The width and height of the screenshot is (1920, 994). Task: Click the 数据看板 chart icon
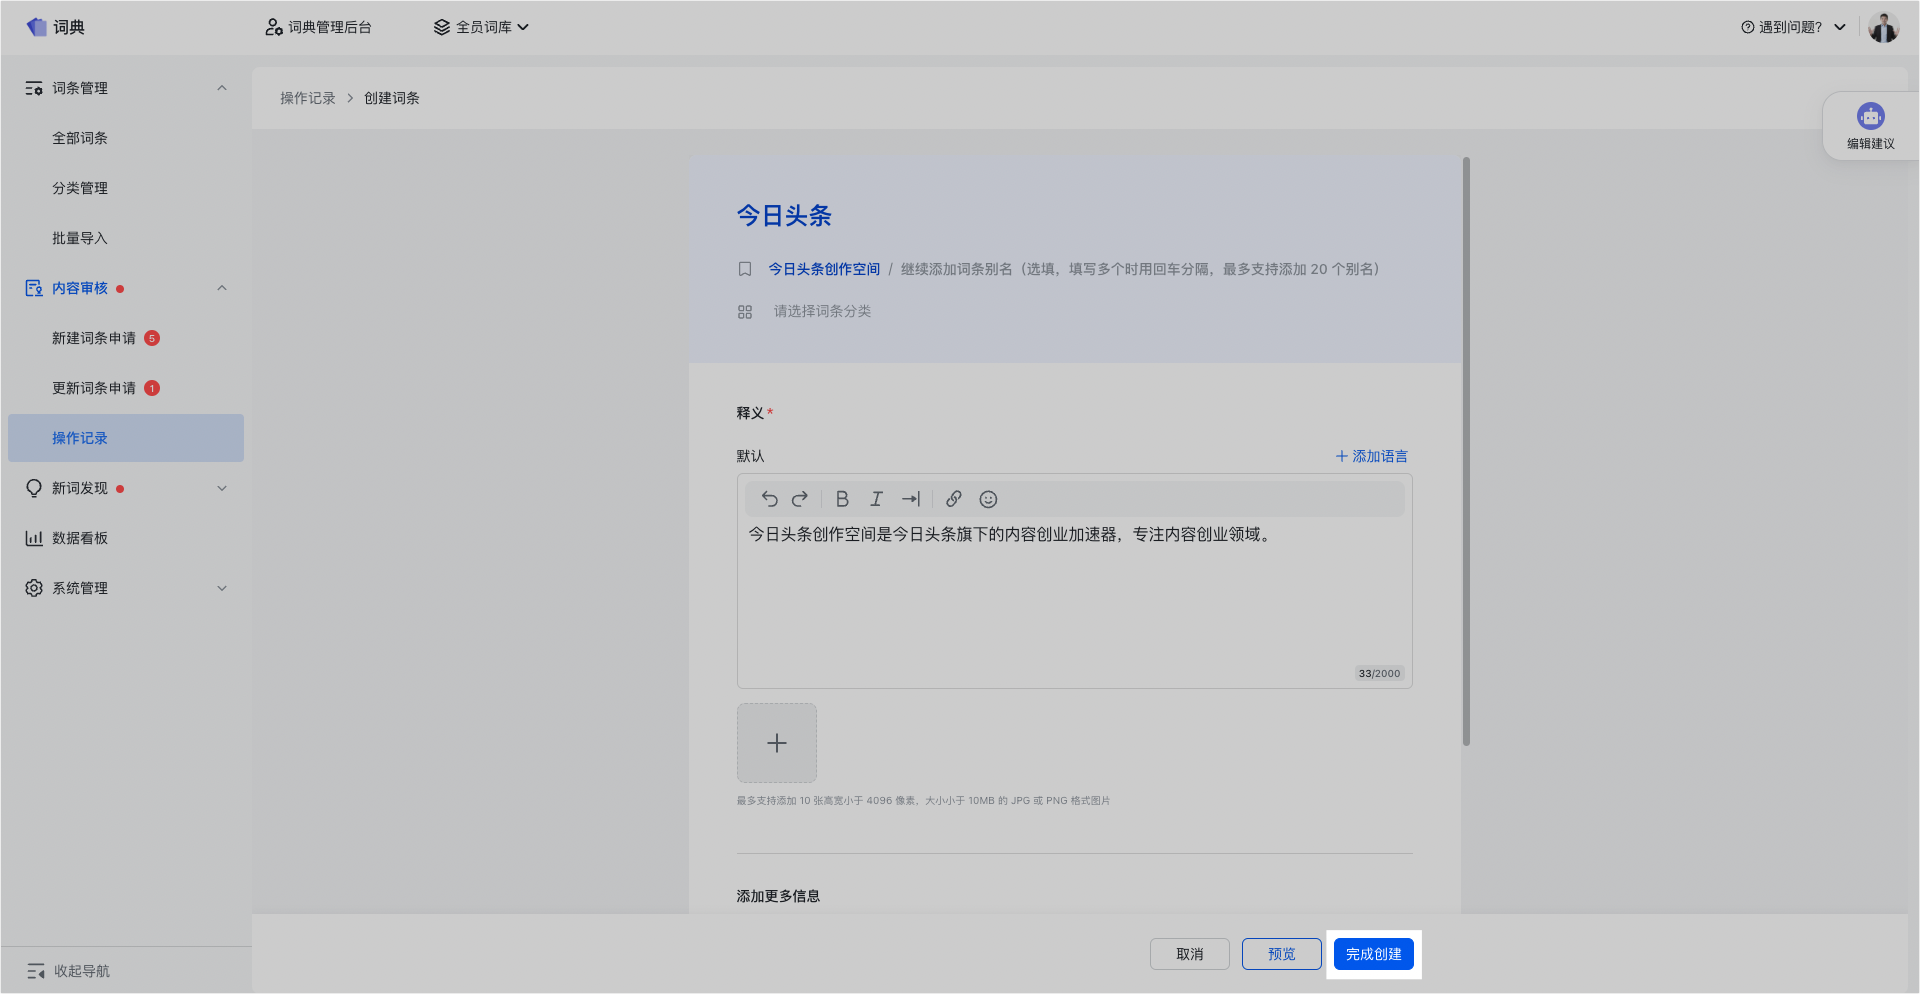point(34,538)
